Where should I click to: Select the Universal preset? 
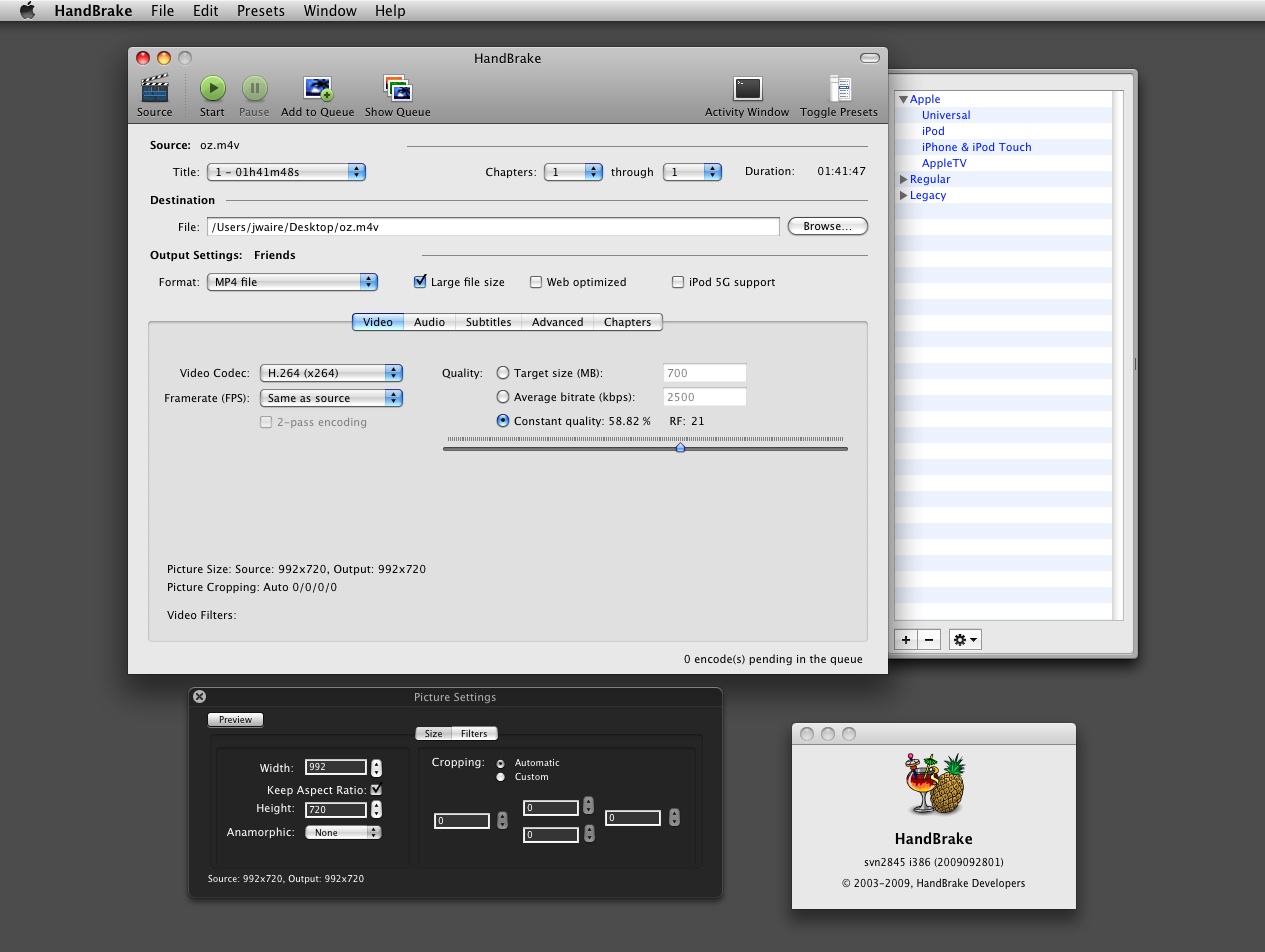click(946, 115)
